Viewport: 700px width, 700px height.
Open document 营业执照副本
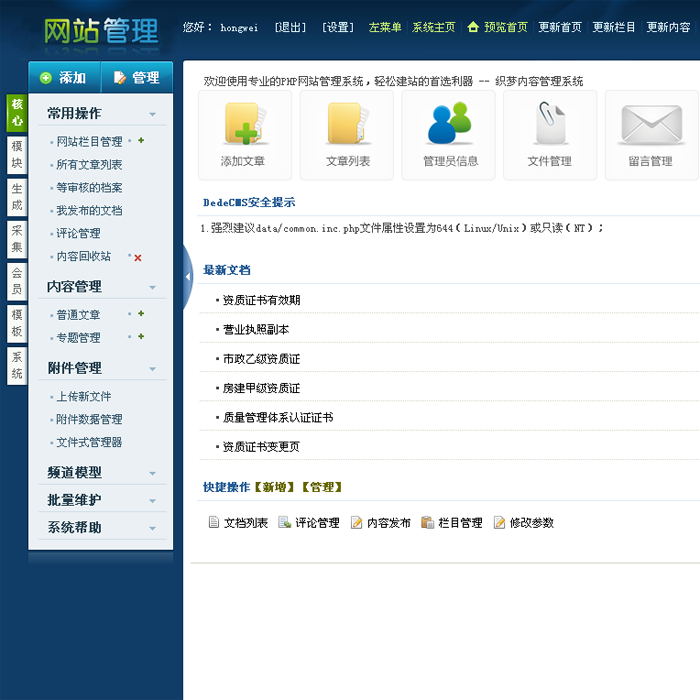click(x=256, y=329)
